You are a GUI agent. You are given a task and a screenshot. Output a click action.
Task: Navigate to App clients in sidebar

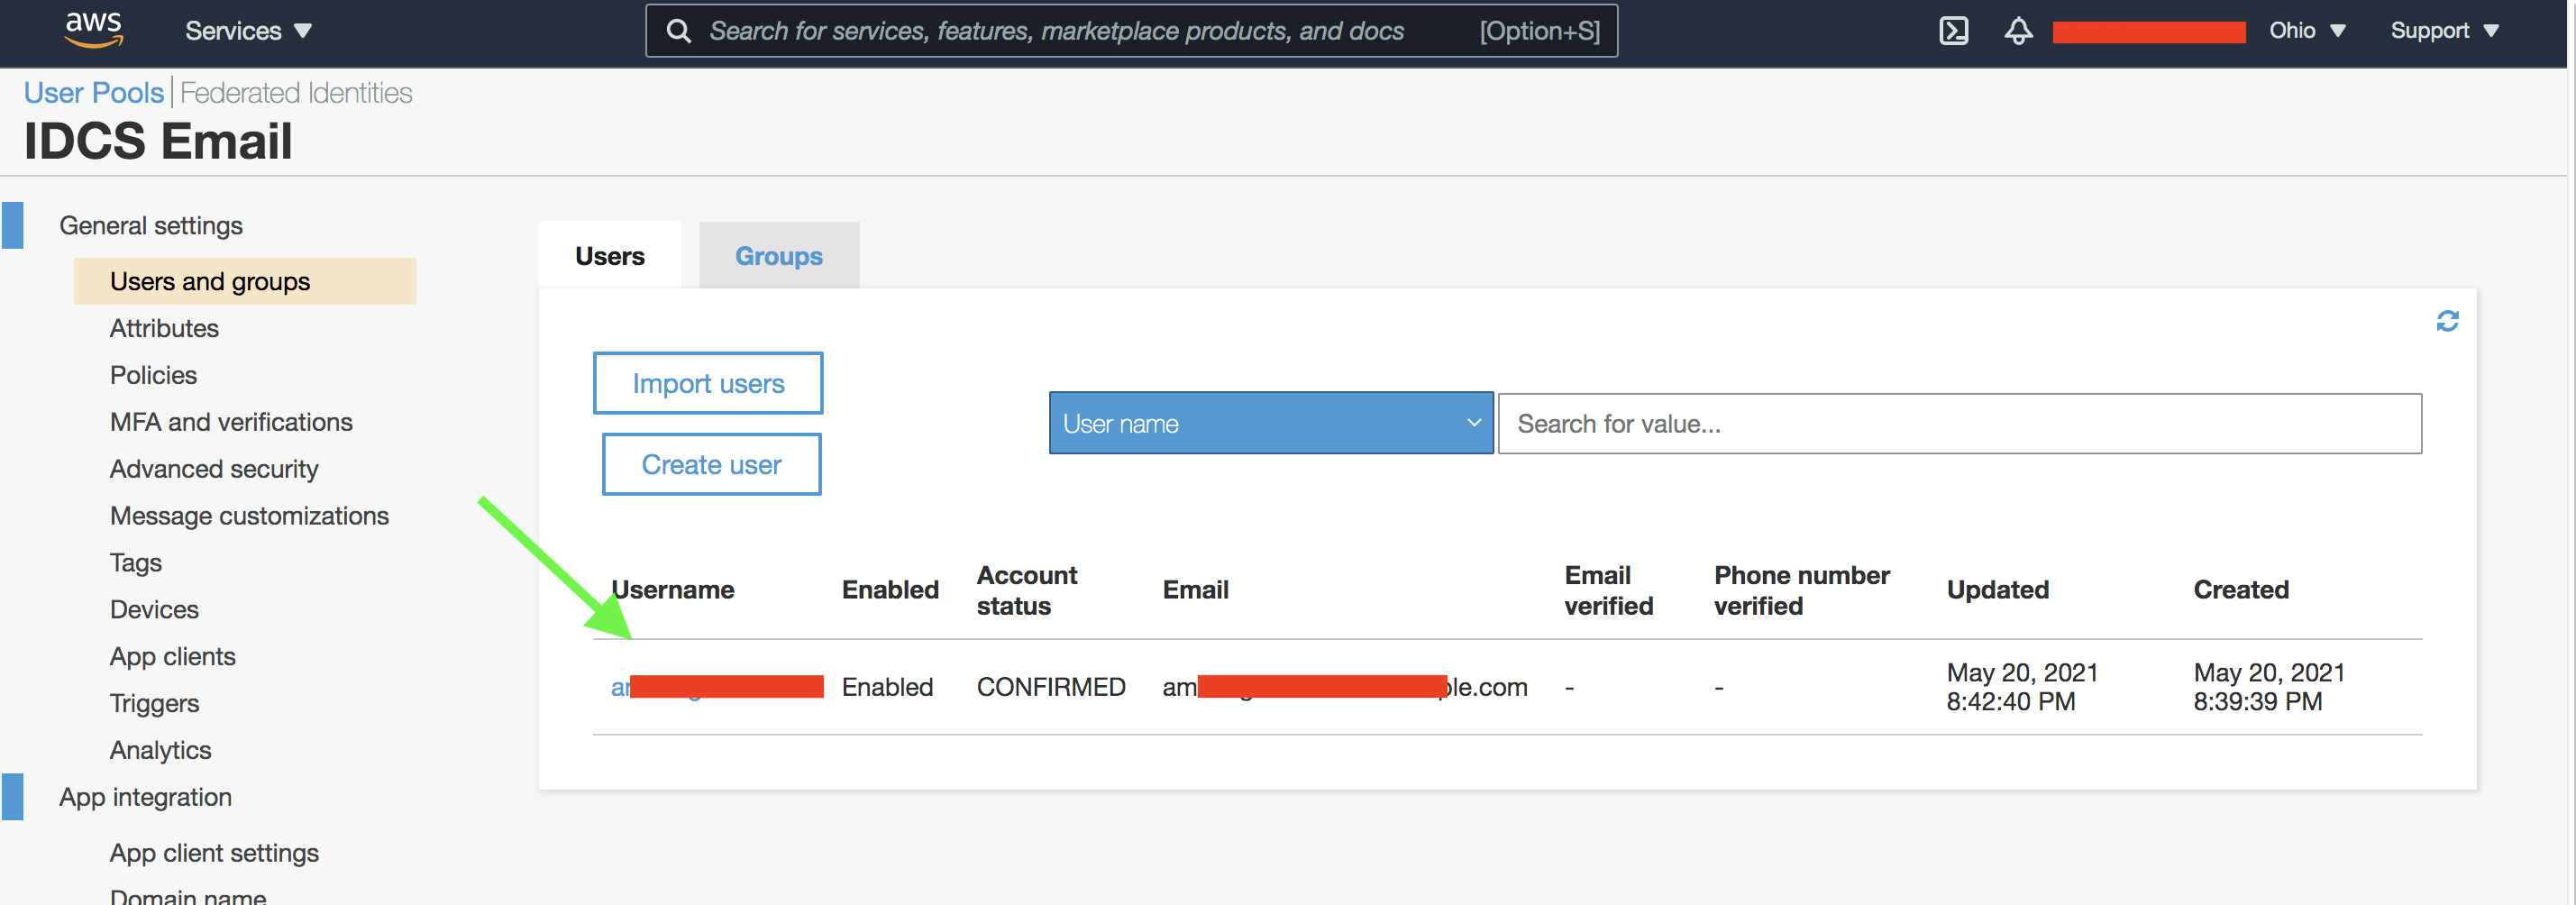172,656
